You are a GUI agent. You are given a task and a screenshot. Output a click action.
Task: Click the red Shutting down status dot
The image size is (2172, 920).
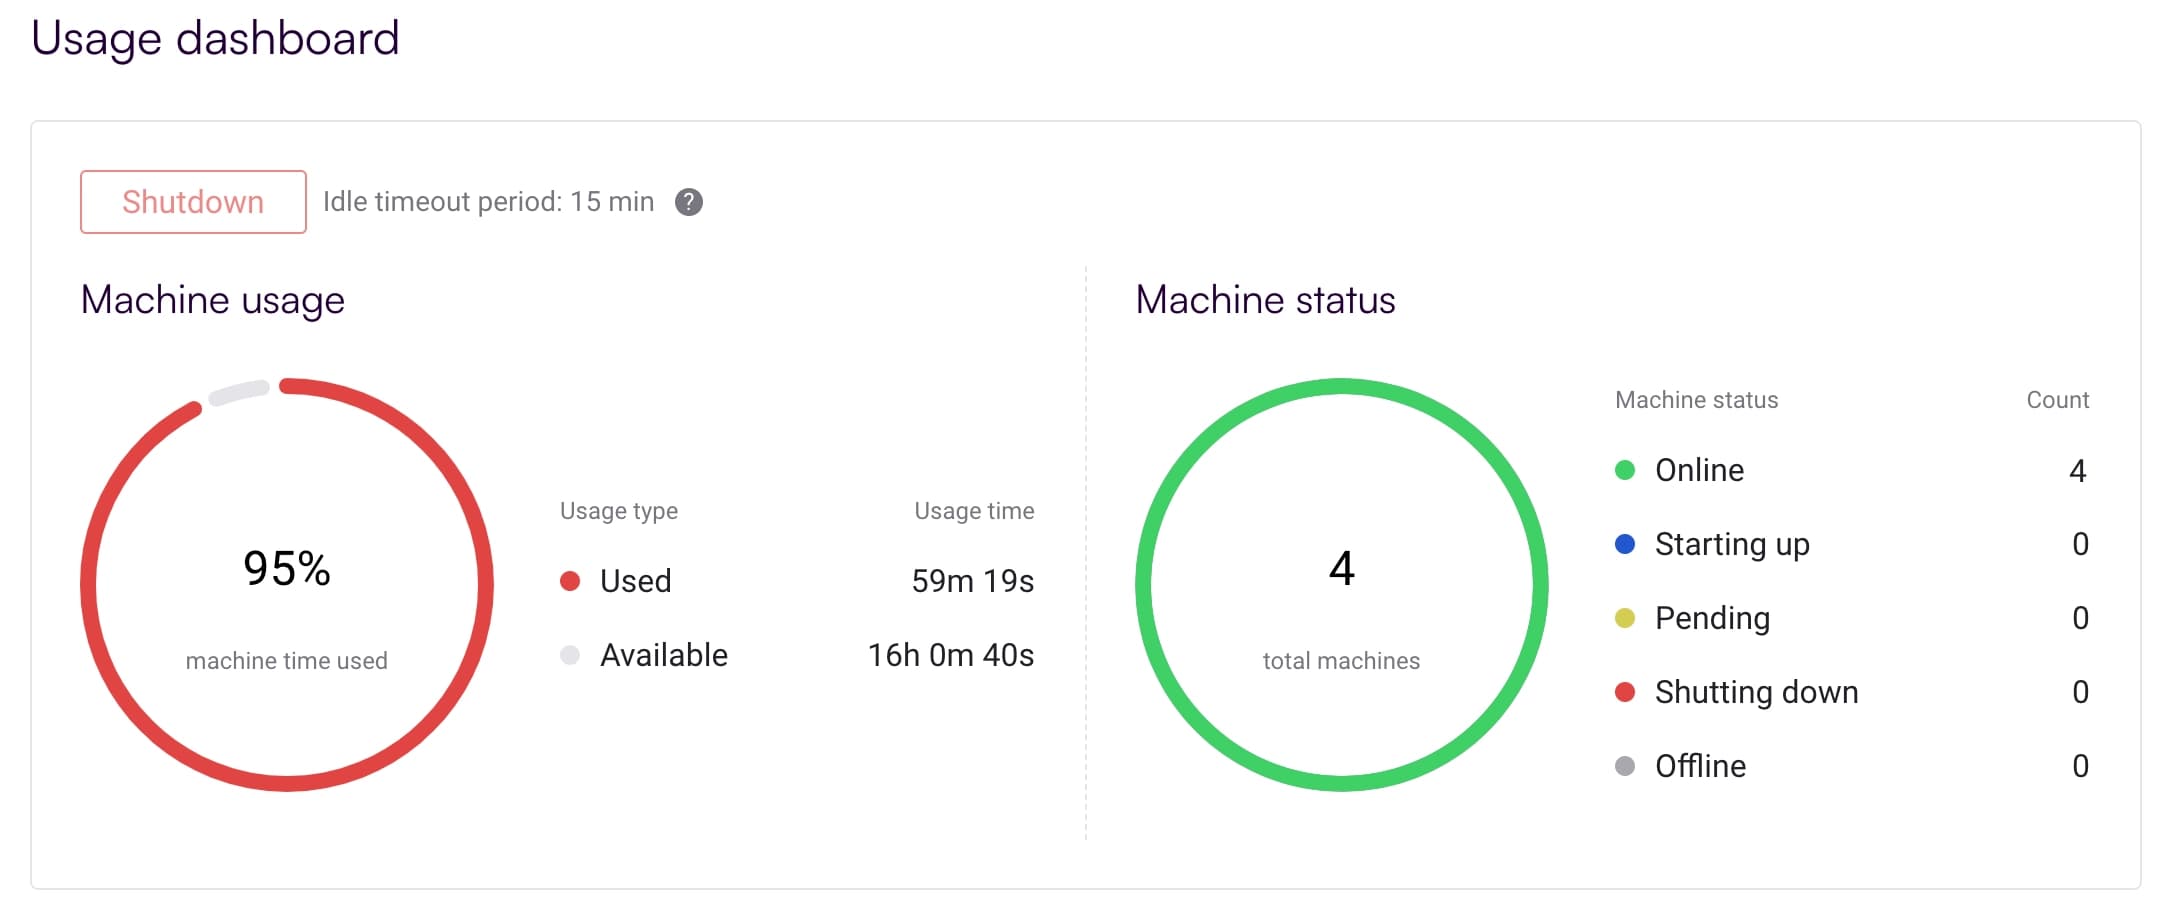click(x=1625, y=692)
